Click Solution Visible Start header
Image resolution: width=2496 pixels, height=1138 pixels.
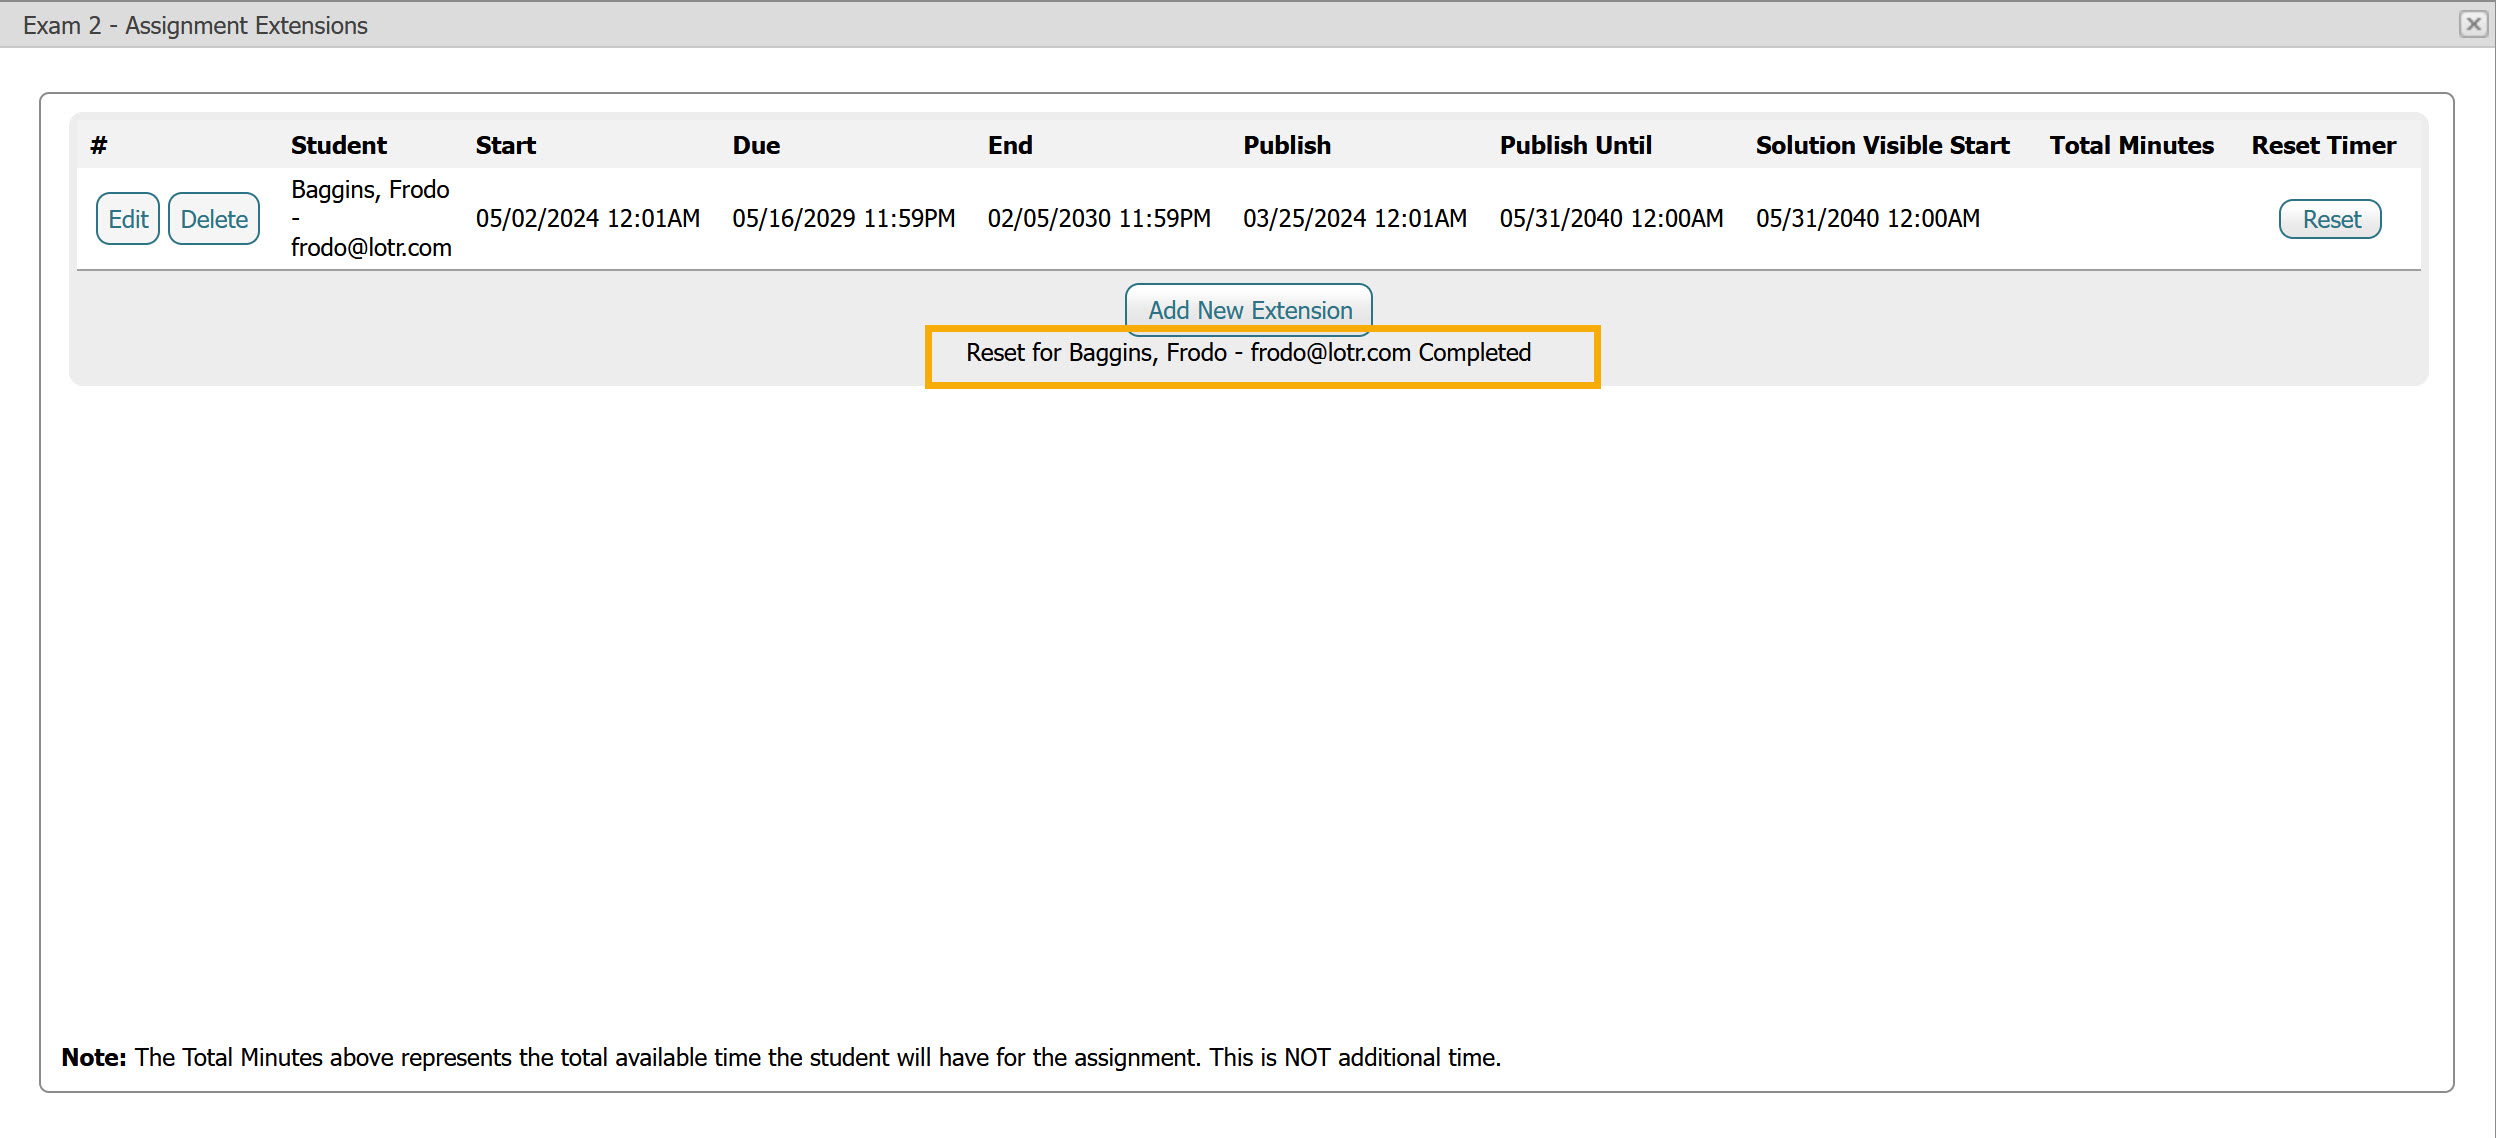click(1882, 145)
